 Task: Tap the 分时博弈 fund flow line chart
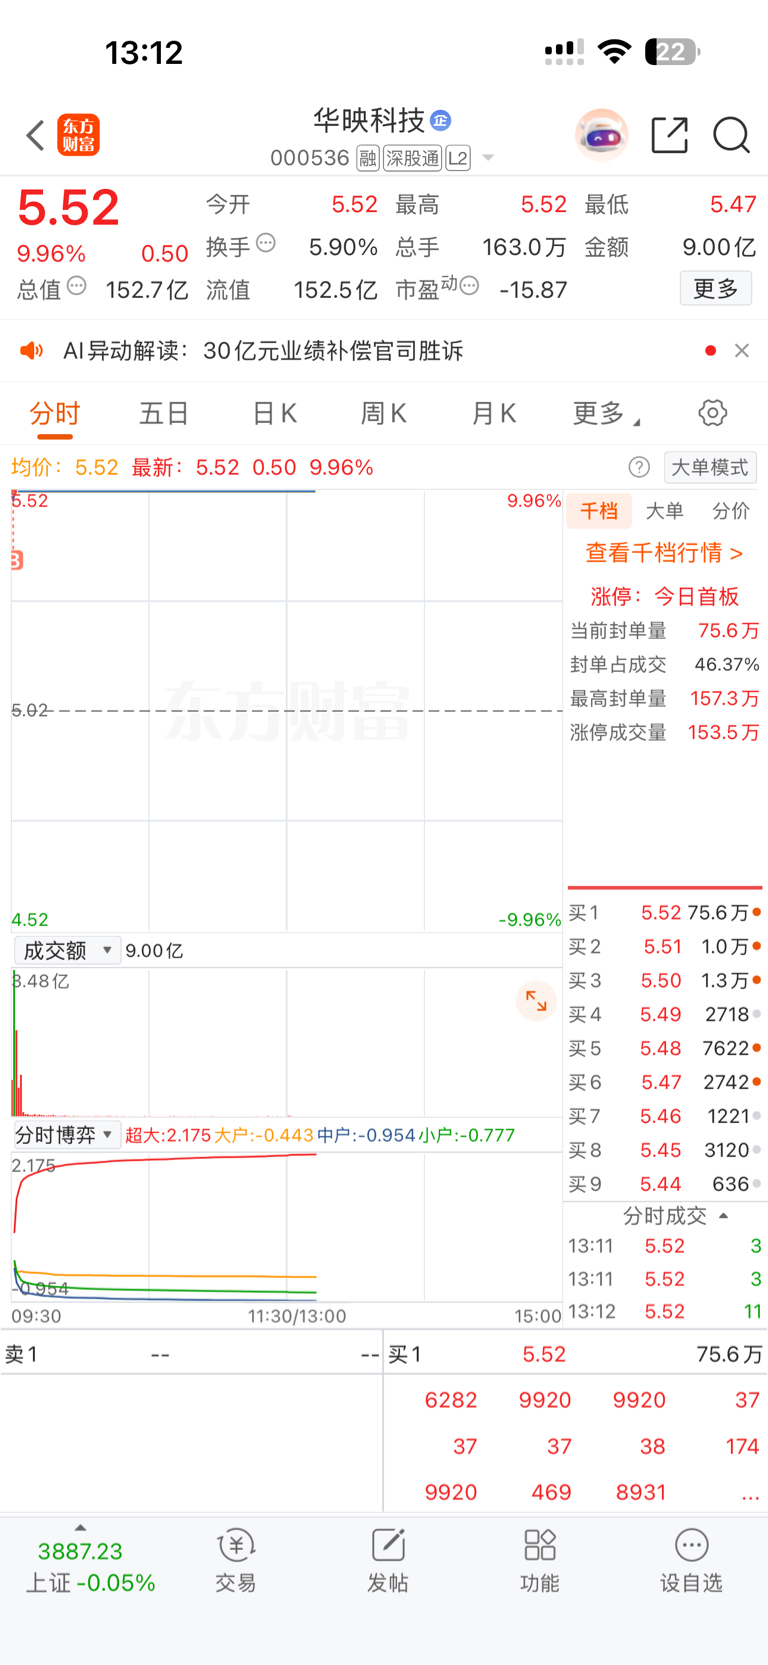(x=287, y=1227)
